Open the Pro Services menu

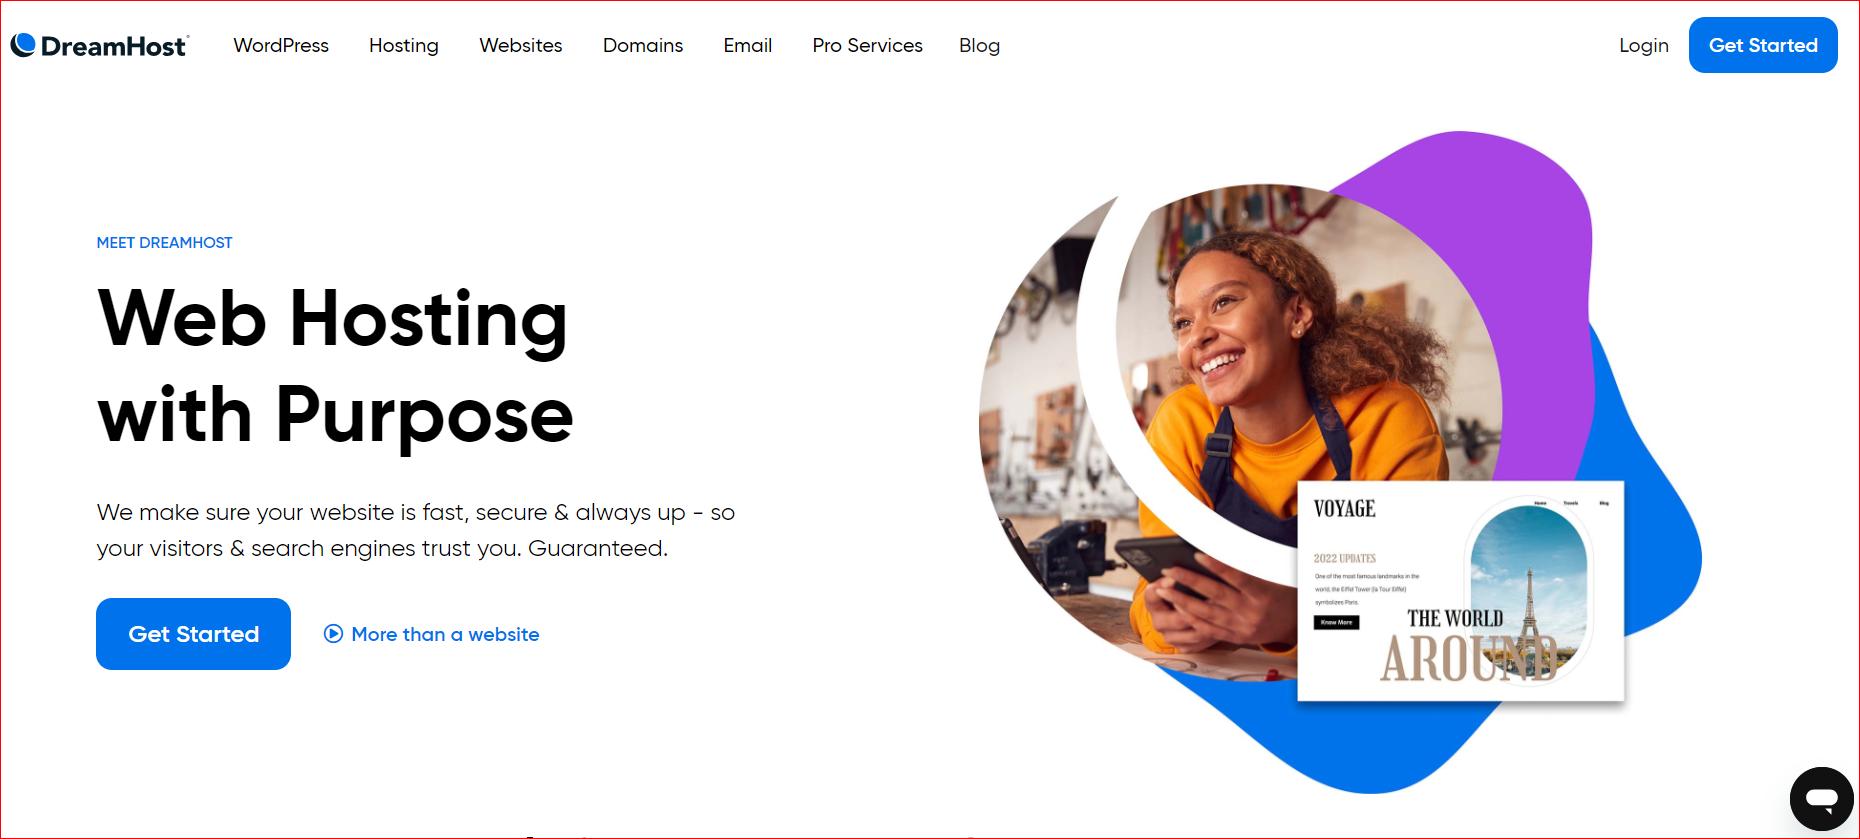[867, 45]
